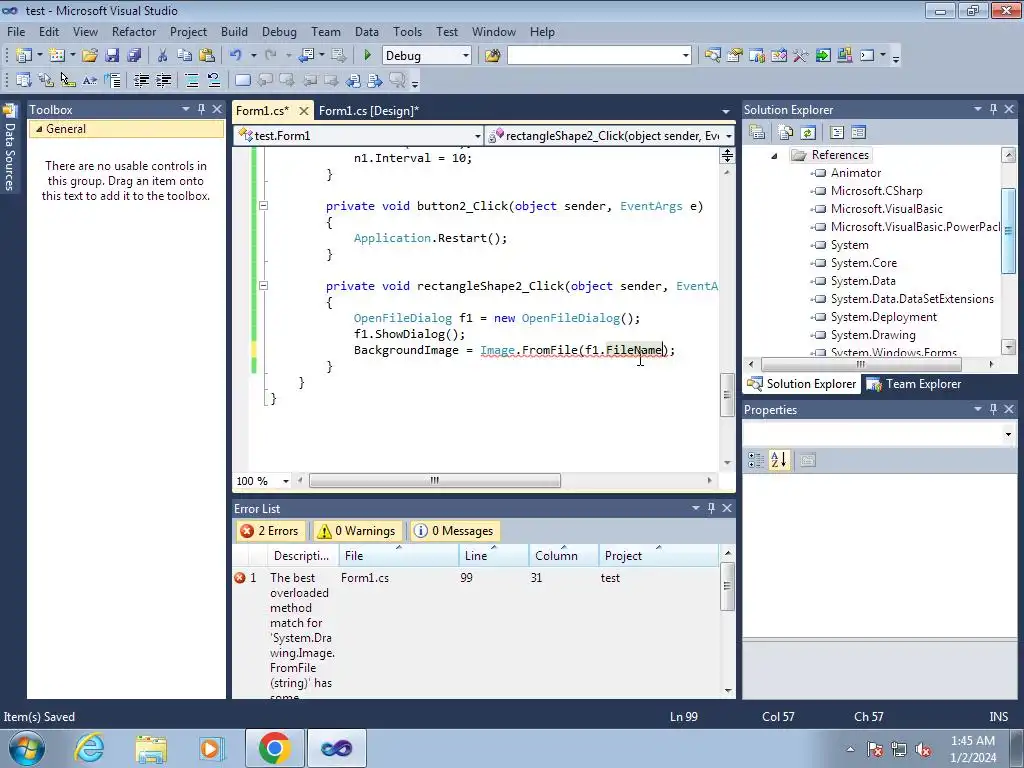Click the New Project toolbar icon

pos(24,56)
